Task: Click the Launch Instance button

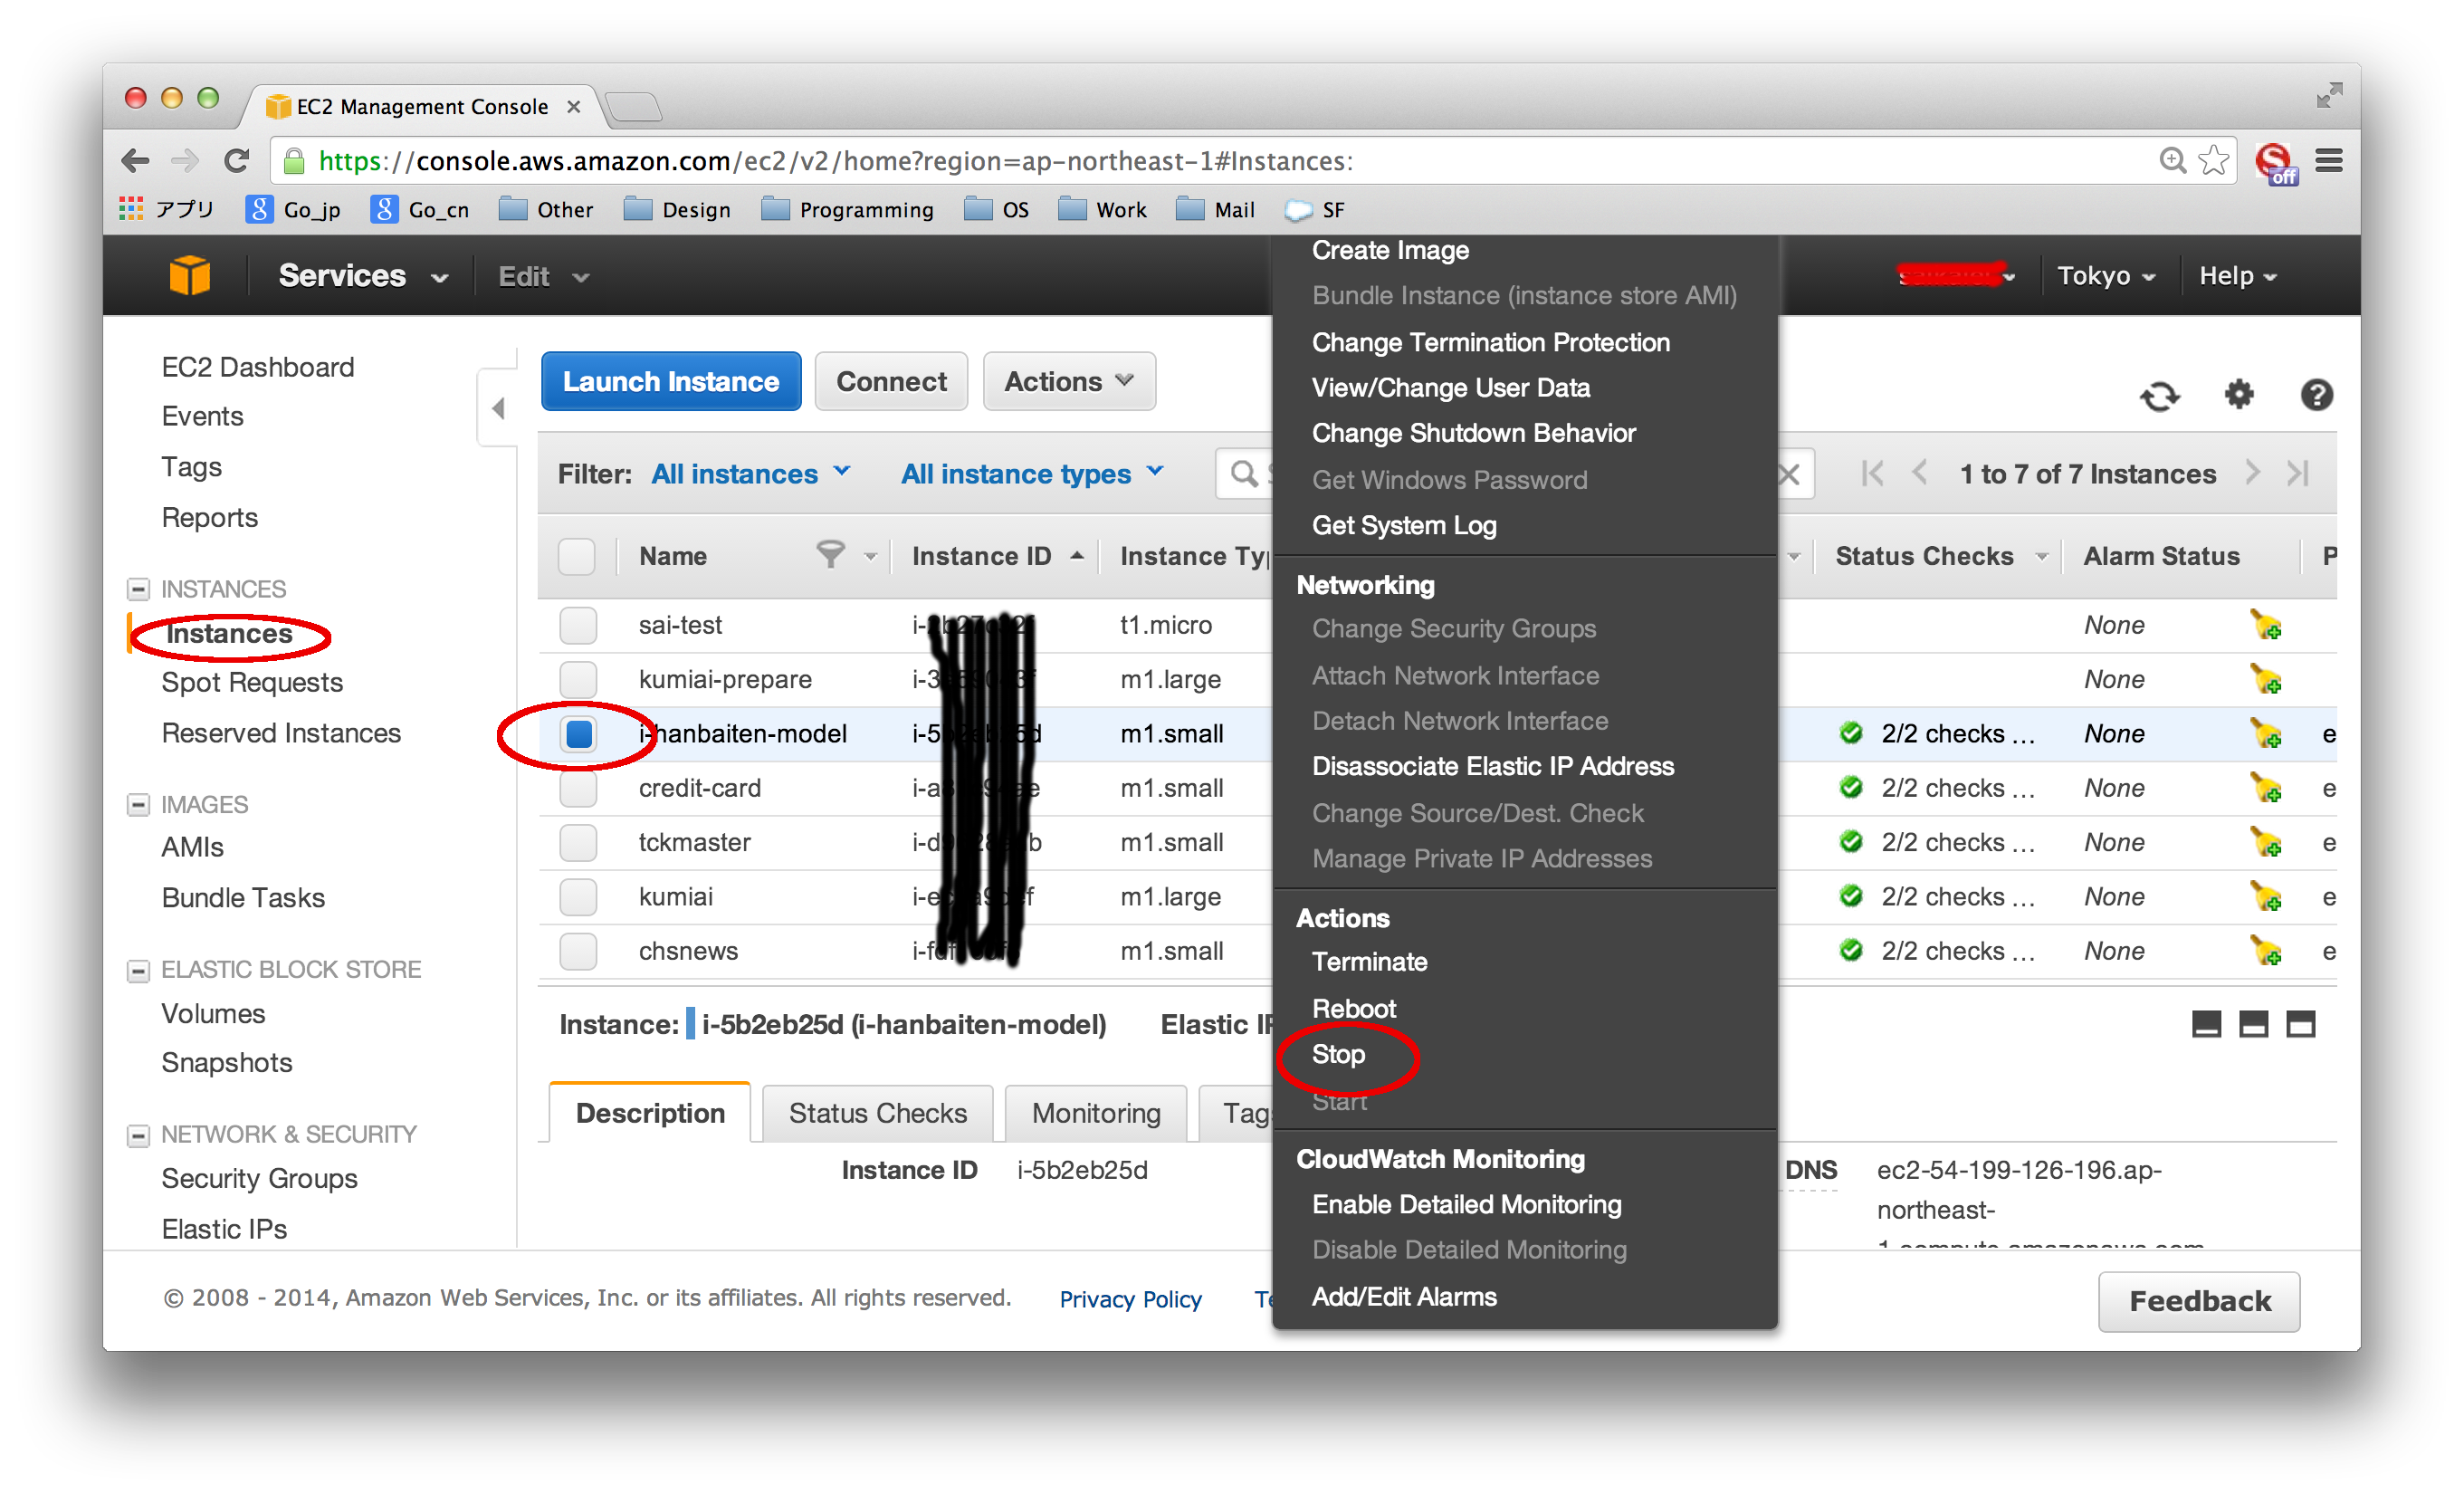Action: coord(670,381)
